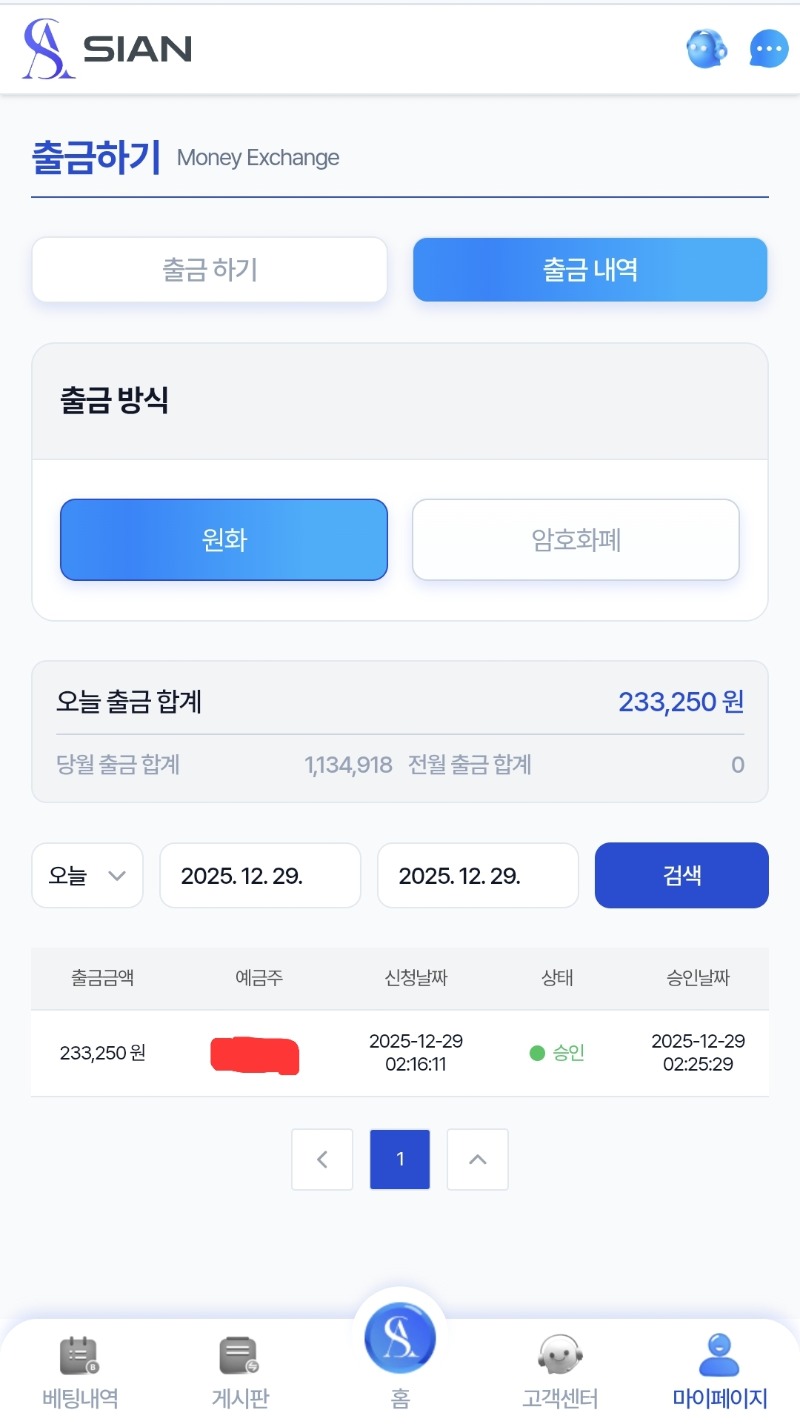Select 암호화폐 withdrawal method
The height and width of the screenshot is (1427, 800).
point(576,540)
